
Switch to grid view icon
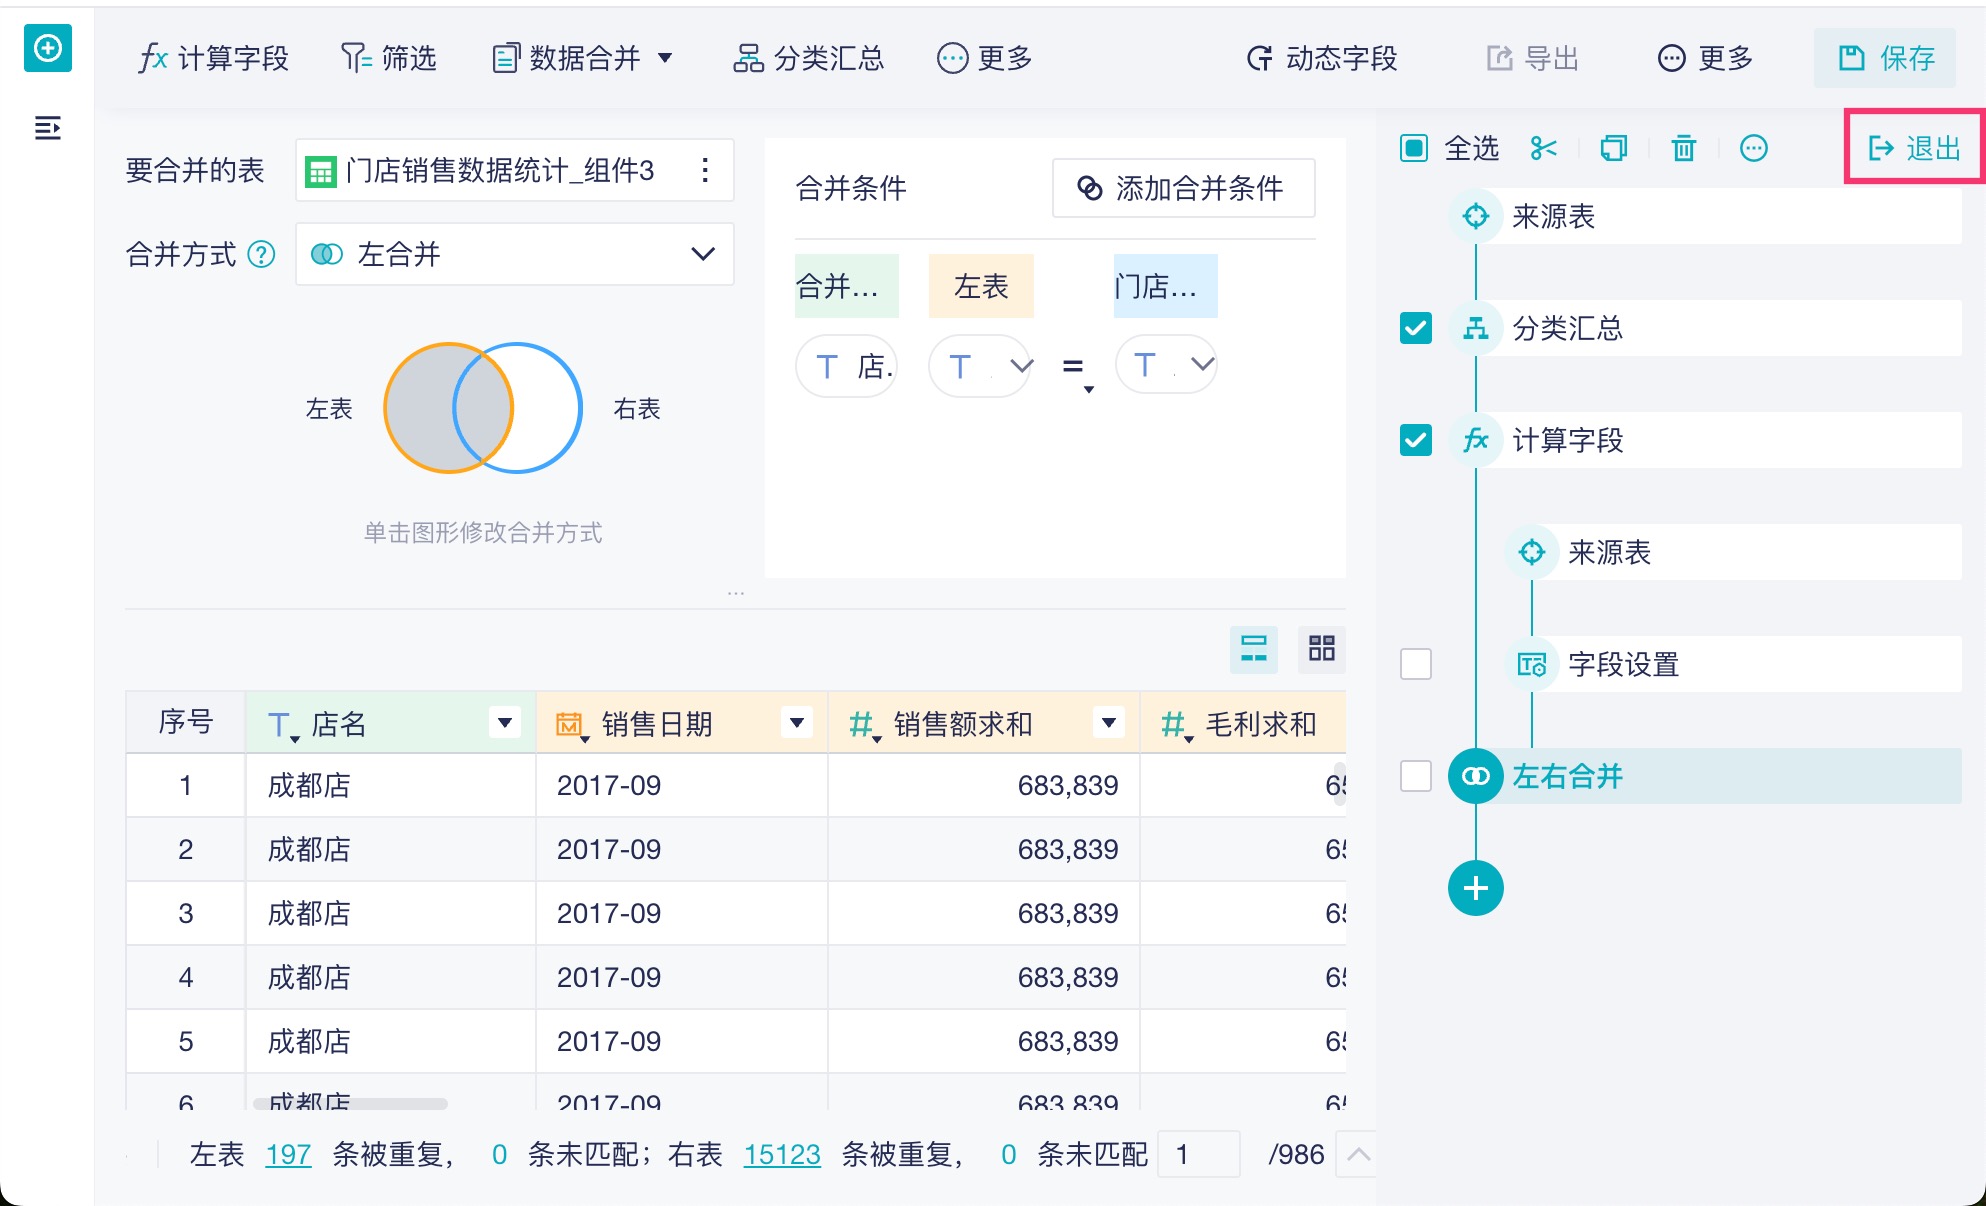pyautogui.click(x=1321, y=648)
